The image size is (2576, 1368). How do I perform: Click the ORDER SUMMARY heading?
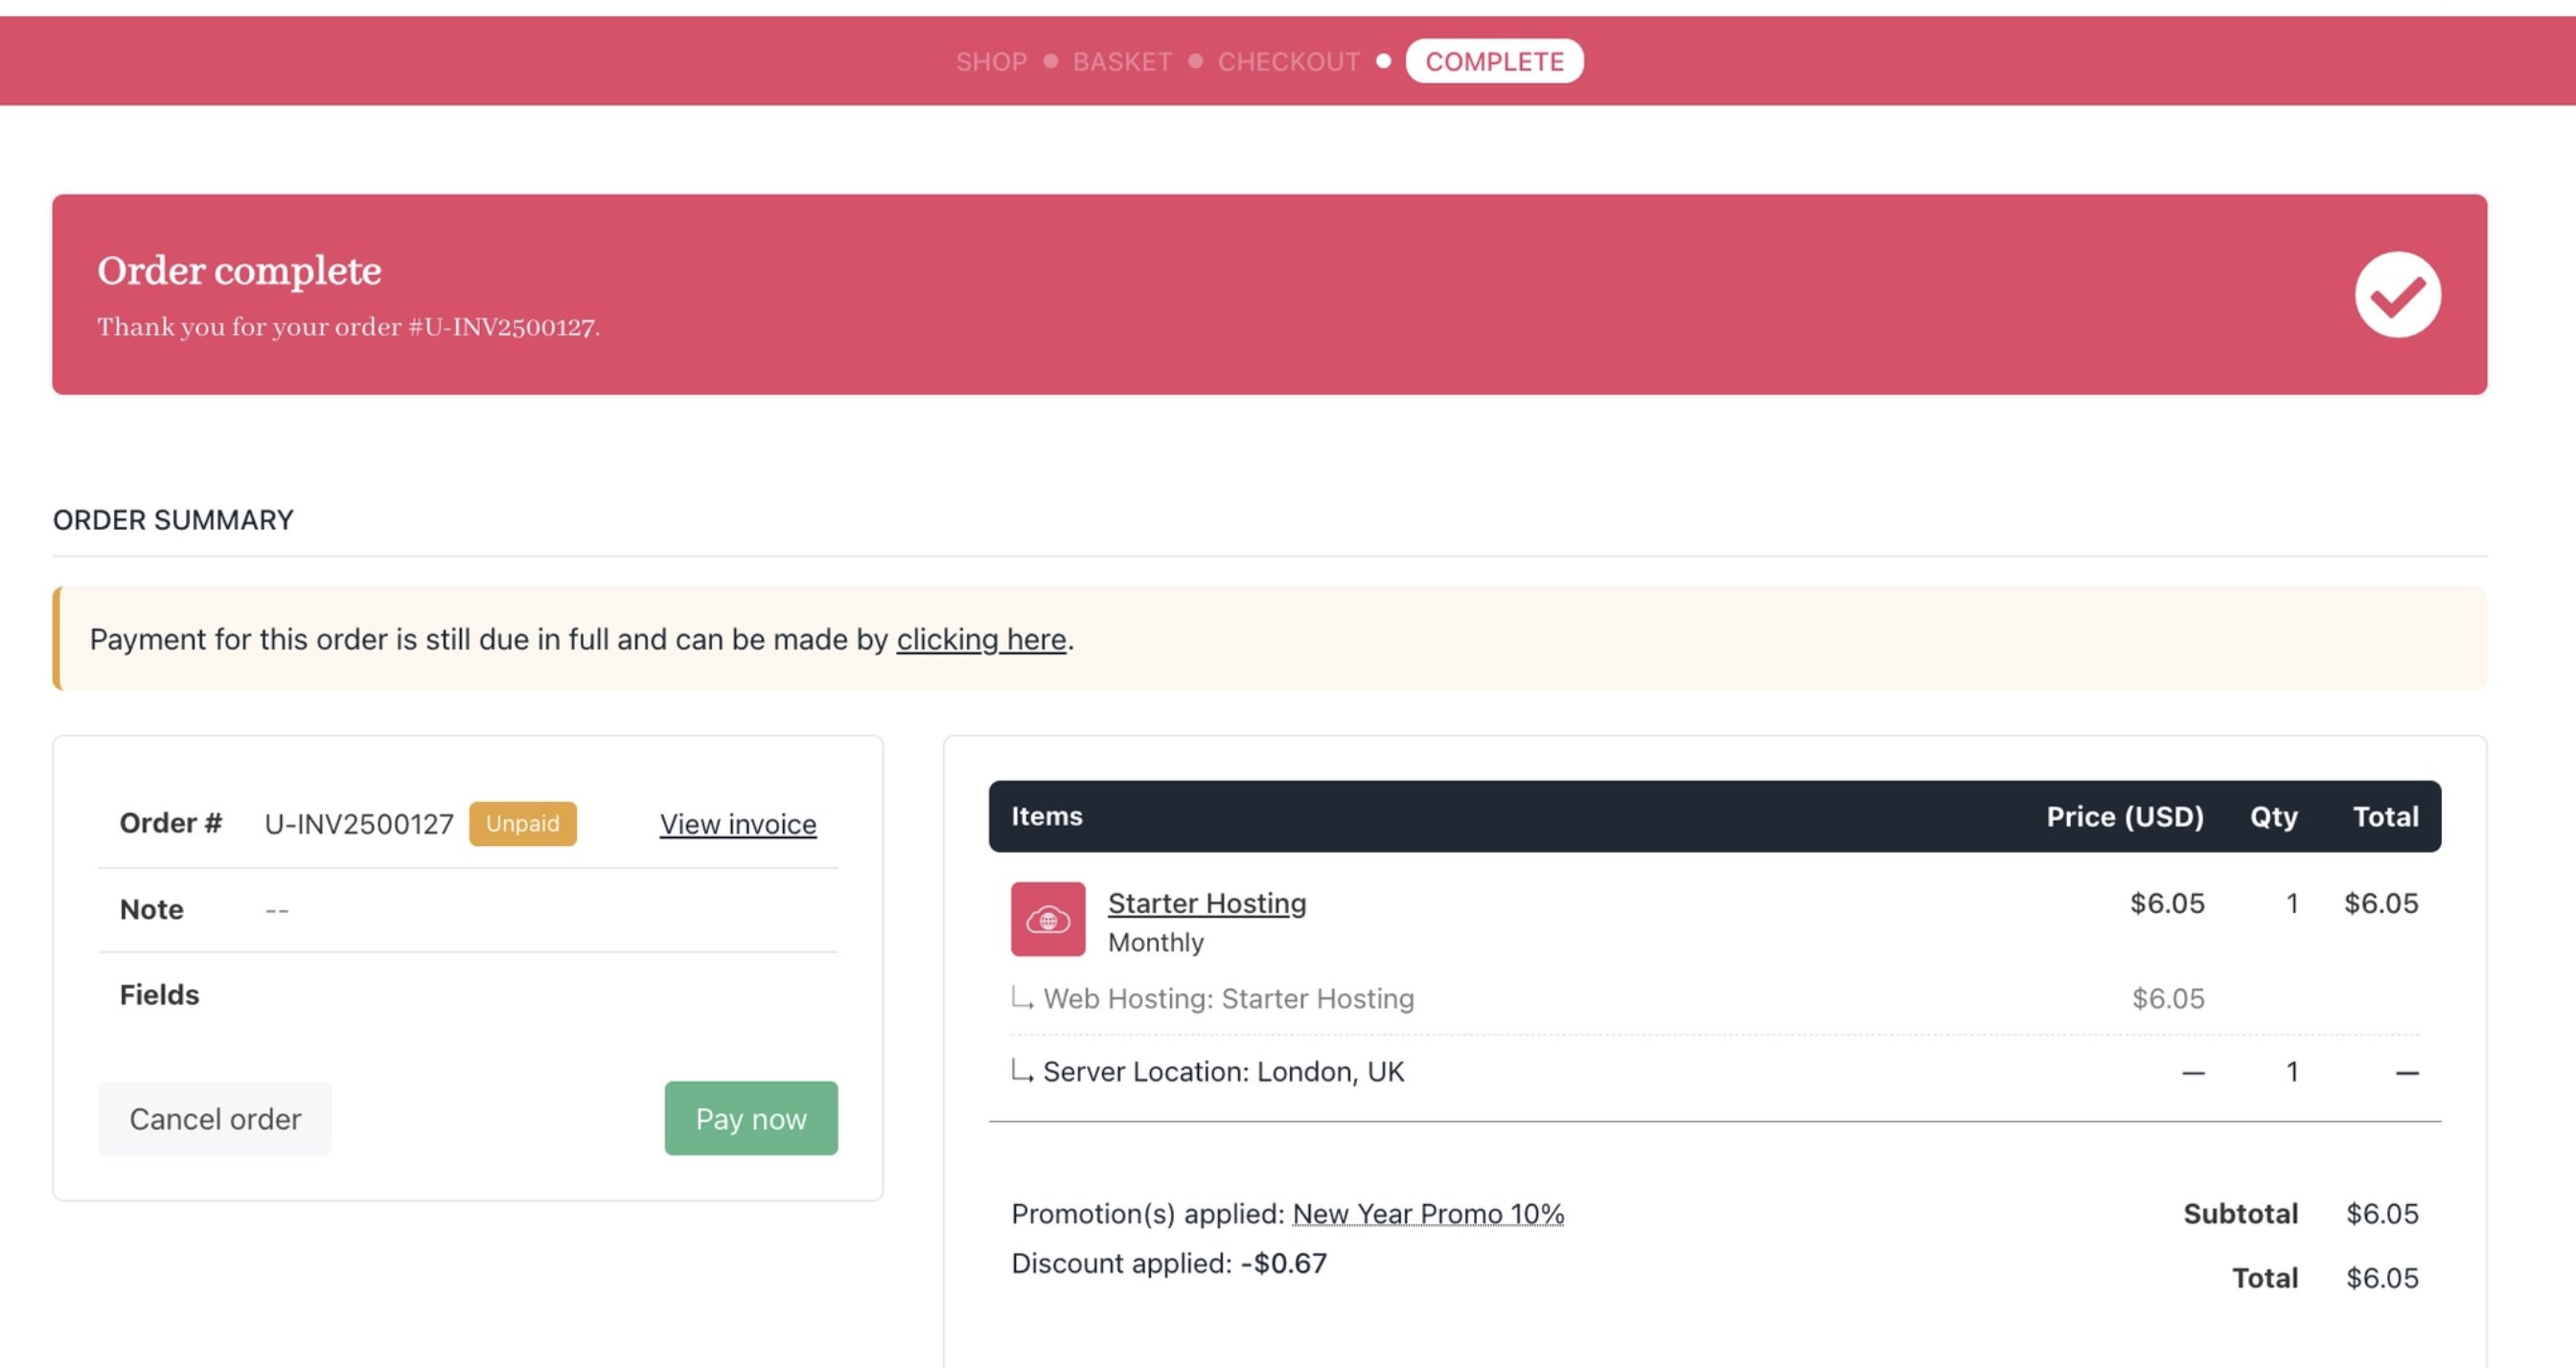pyautogui.click(x=173, y=520)
